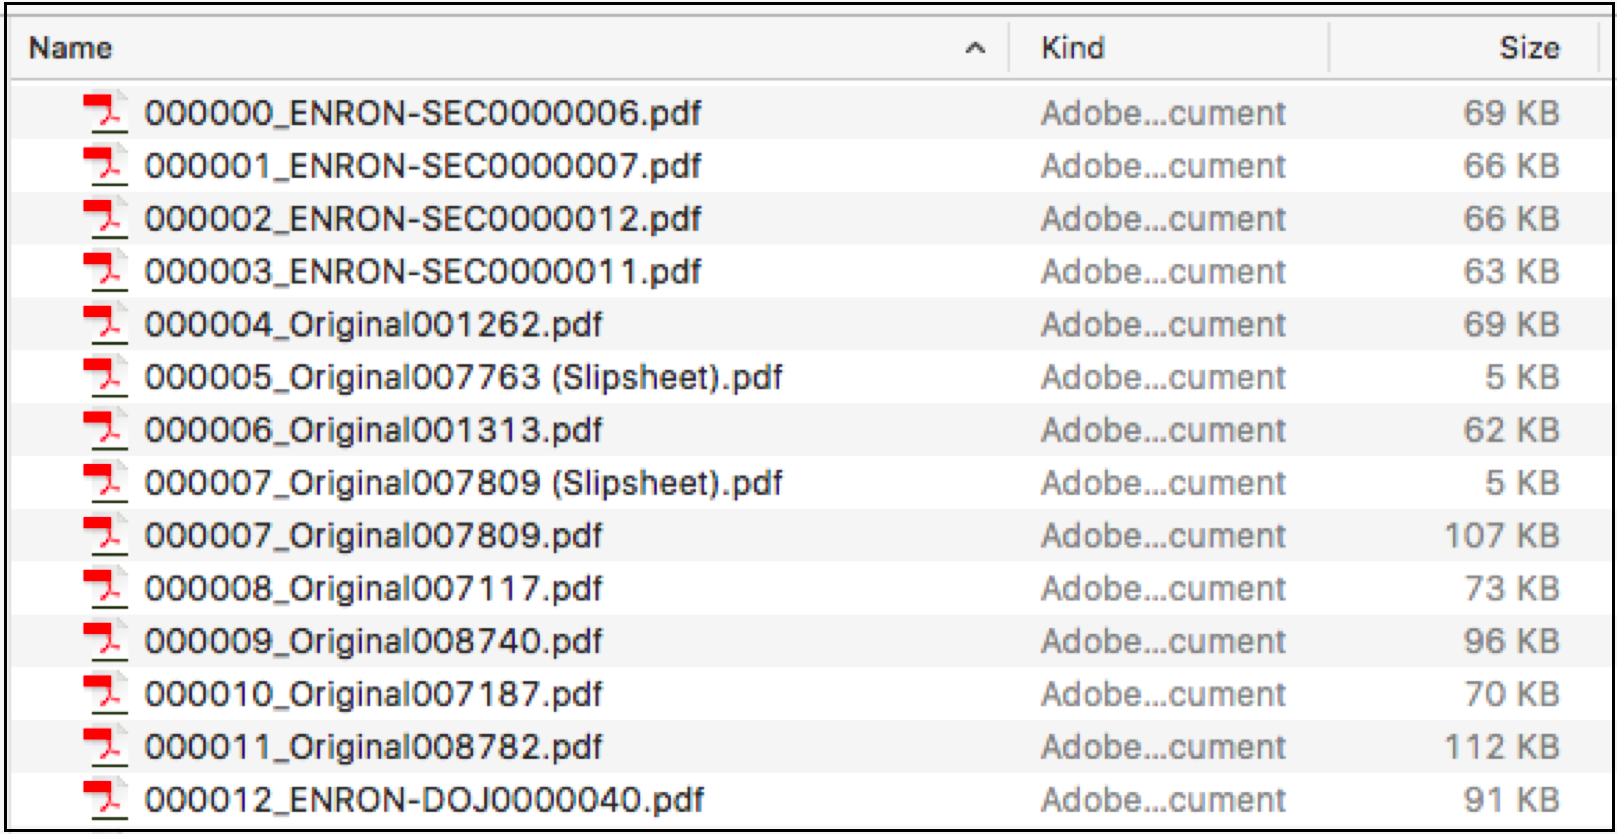Click the 96 KB size value
This screenshot has width=1617, height=834.
1512,641
